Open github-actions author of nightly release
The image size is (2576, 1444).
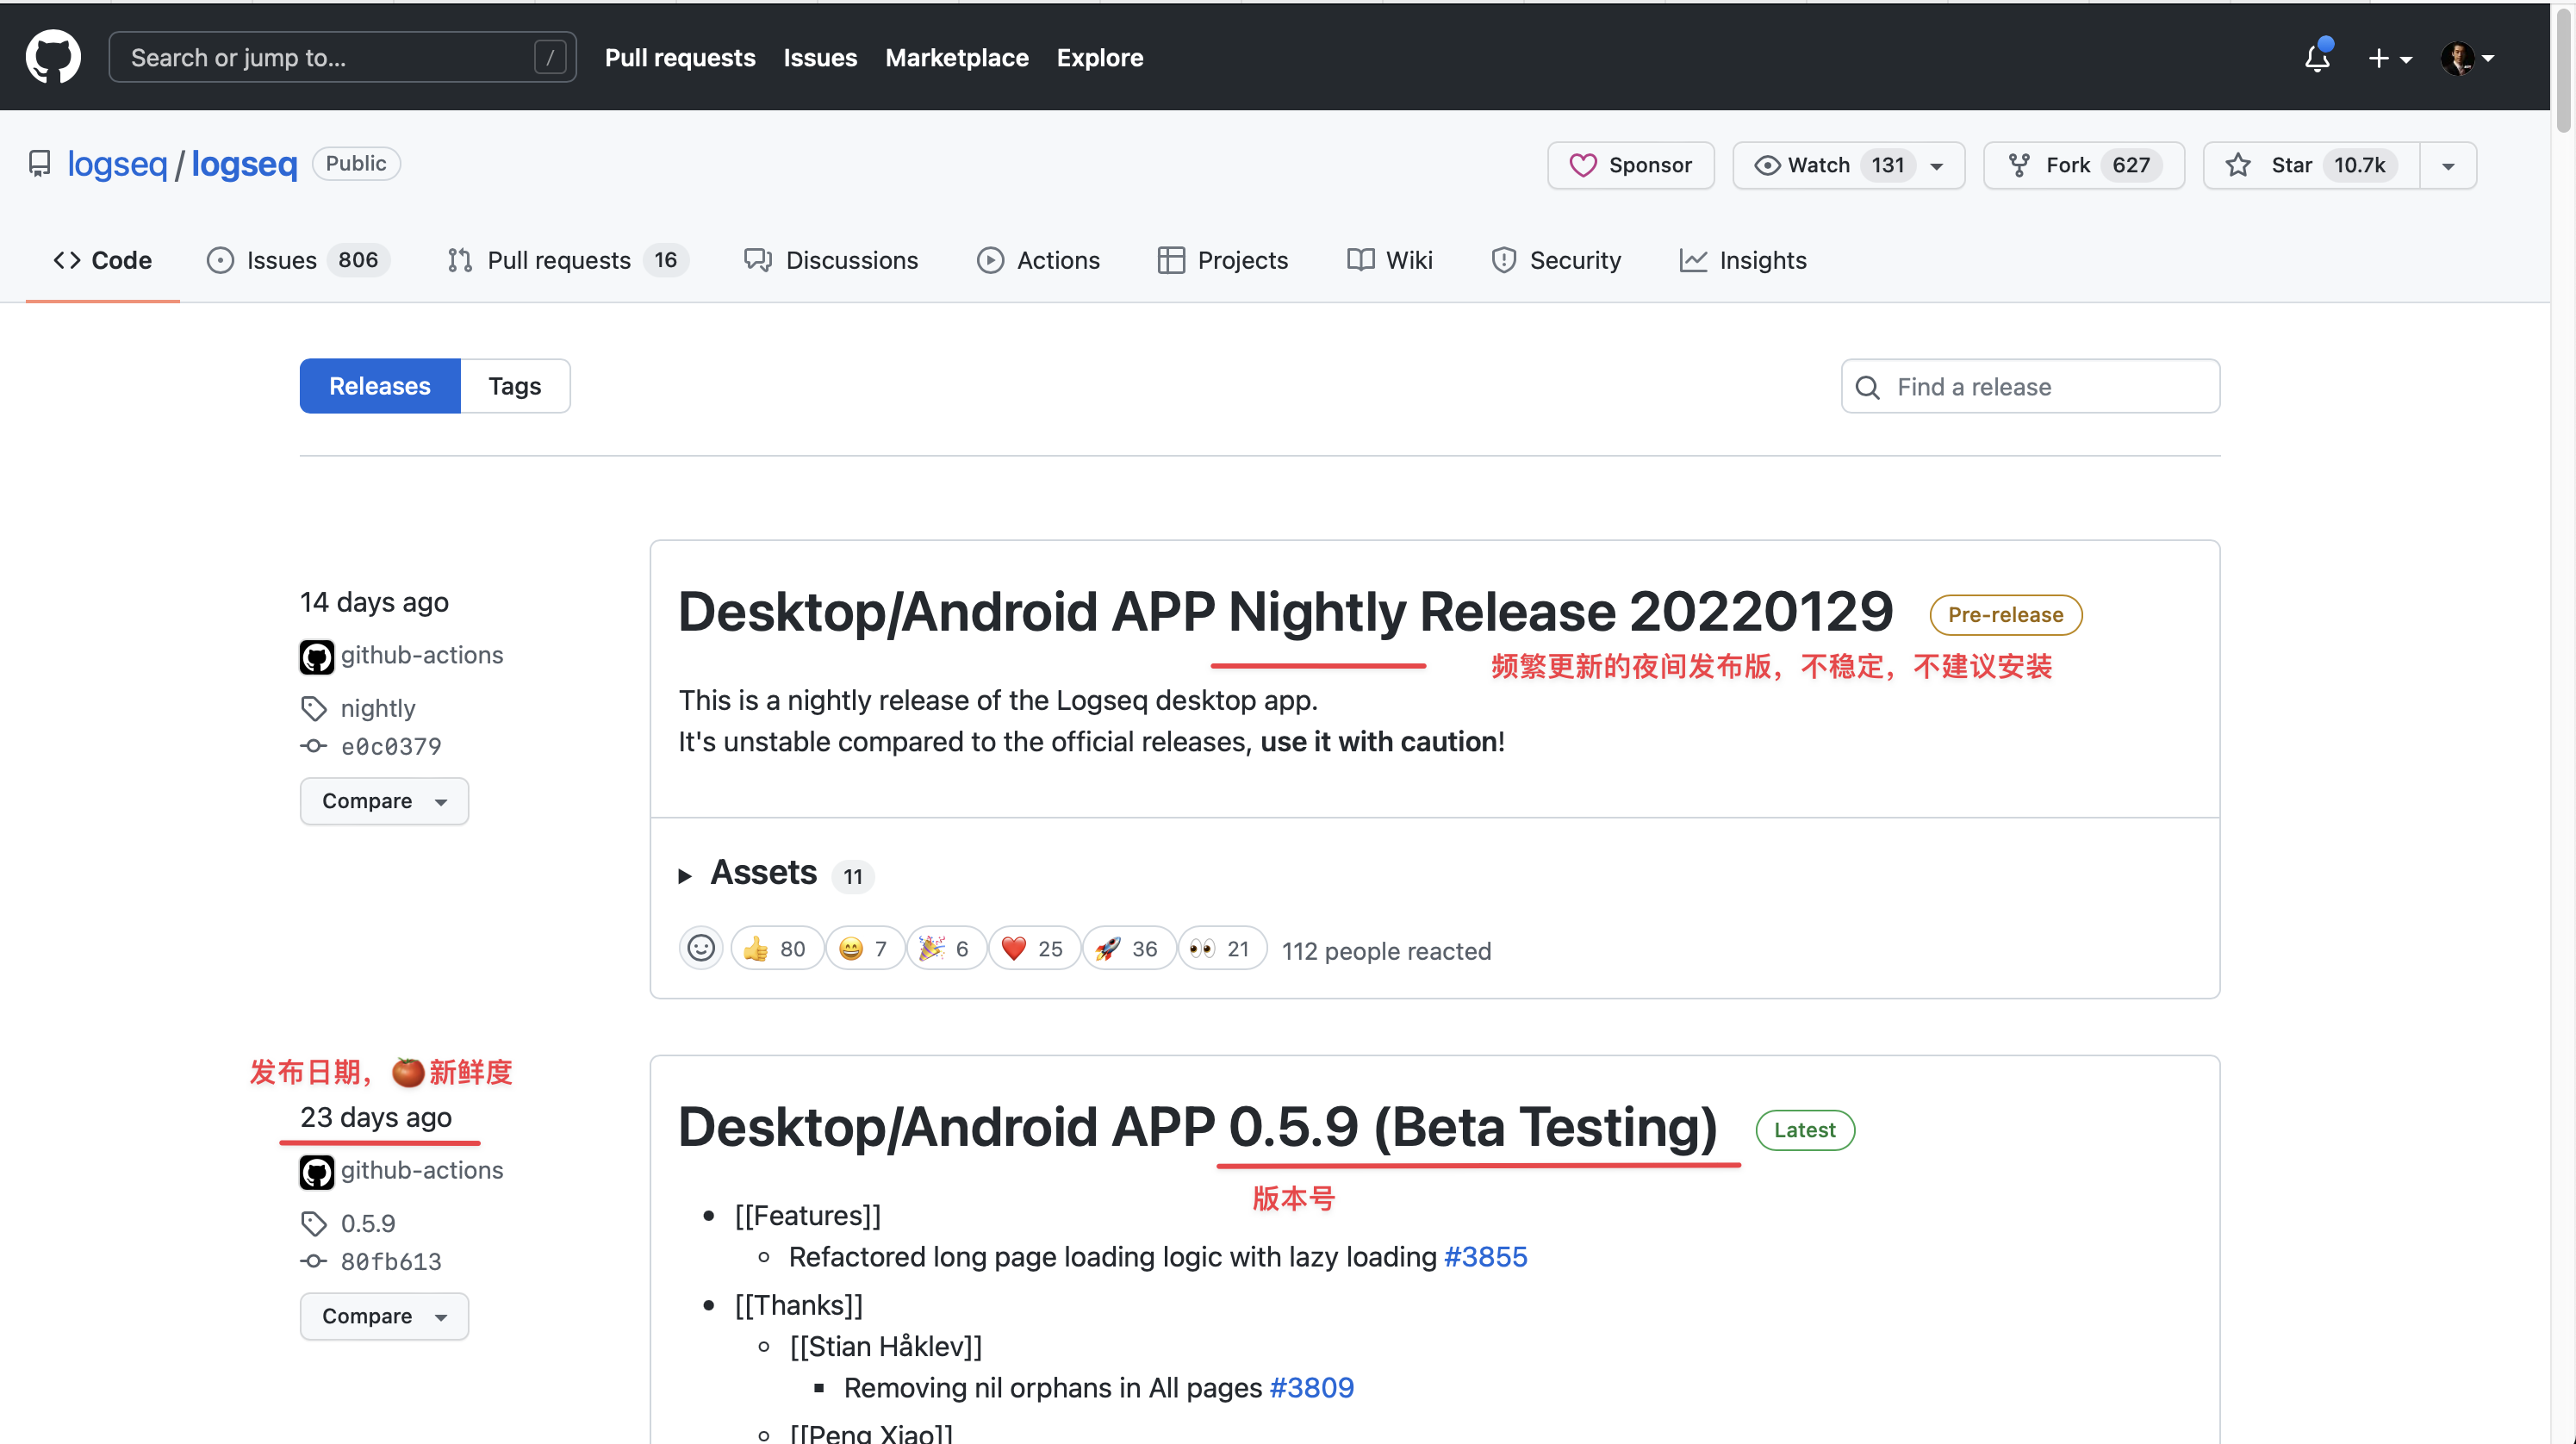click(x=422, y=655)
